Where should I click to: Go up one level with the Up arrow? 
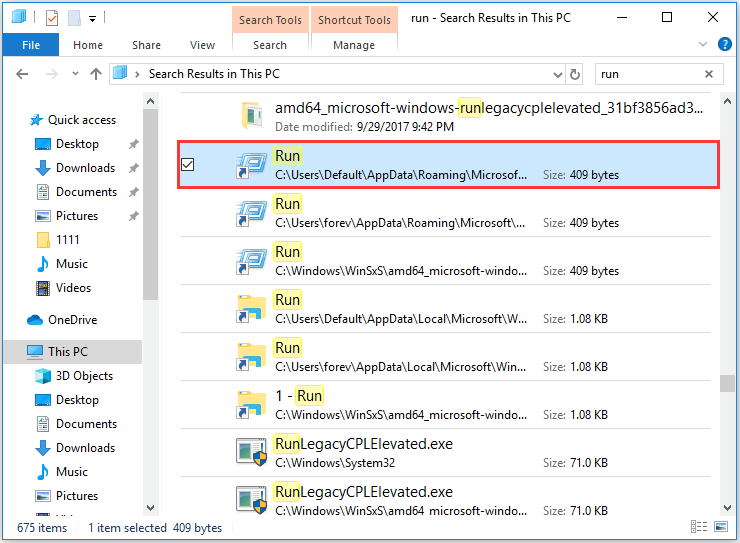96,74
